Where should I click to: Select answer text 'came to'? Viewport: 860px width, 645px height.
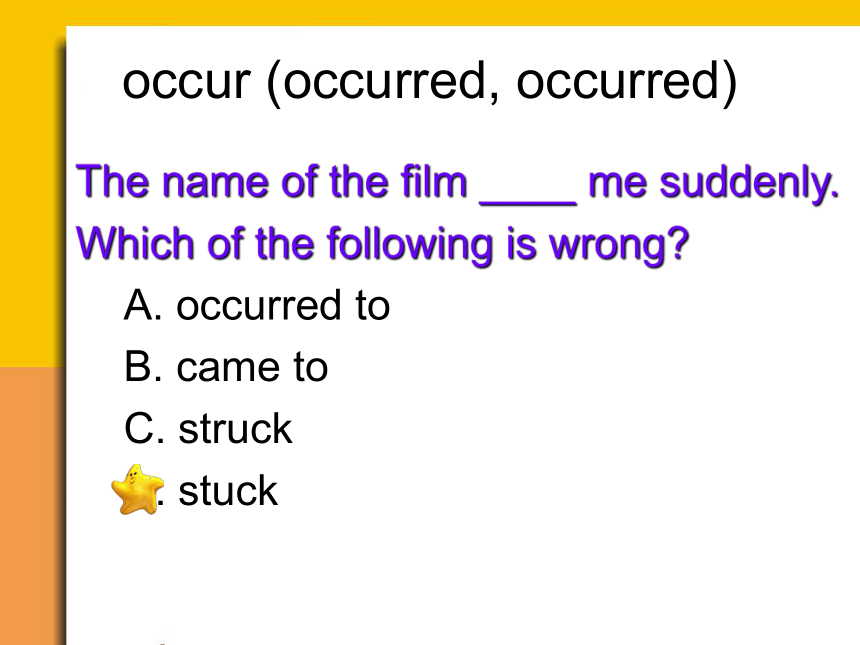[252, 367]
